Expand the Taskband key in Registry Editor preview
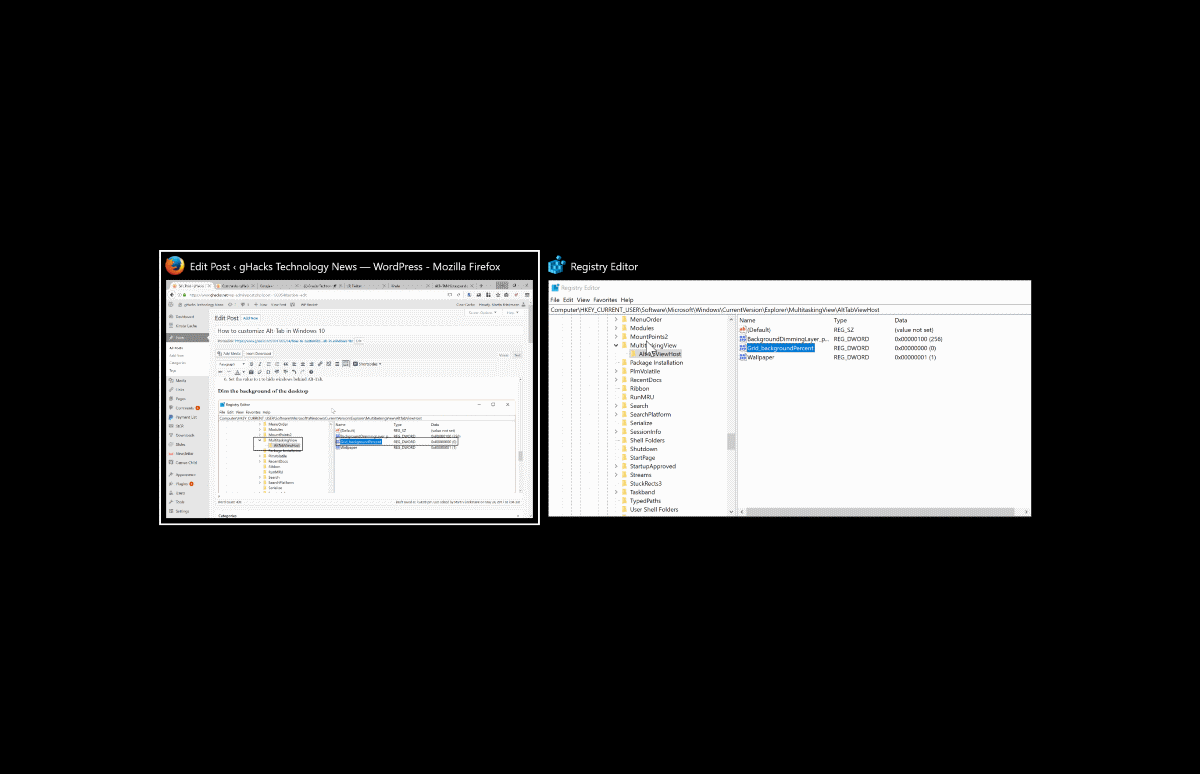Screen dimensions: 1200x774 pyautogui.click(x=616, y=492)
